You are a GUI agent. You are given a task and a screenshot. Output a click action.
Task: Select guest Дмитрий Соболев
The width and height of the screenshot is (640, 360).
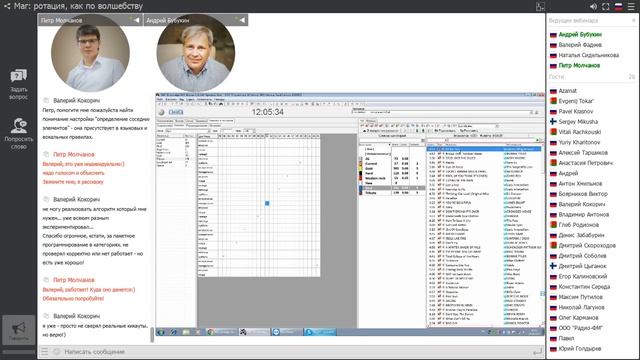tap(582, 256)
